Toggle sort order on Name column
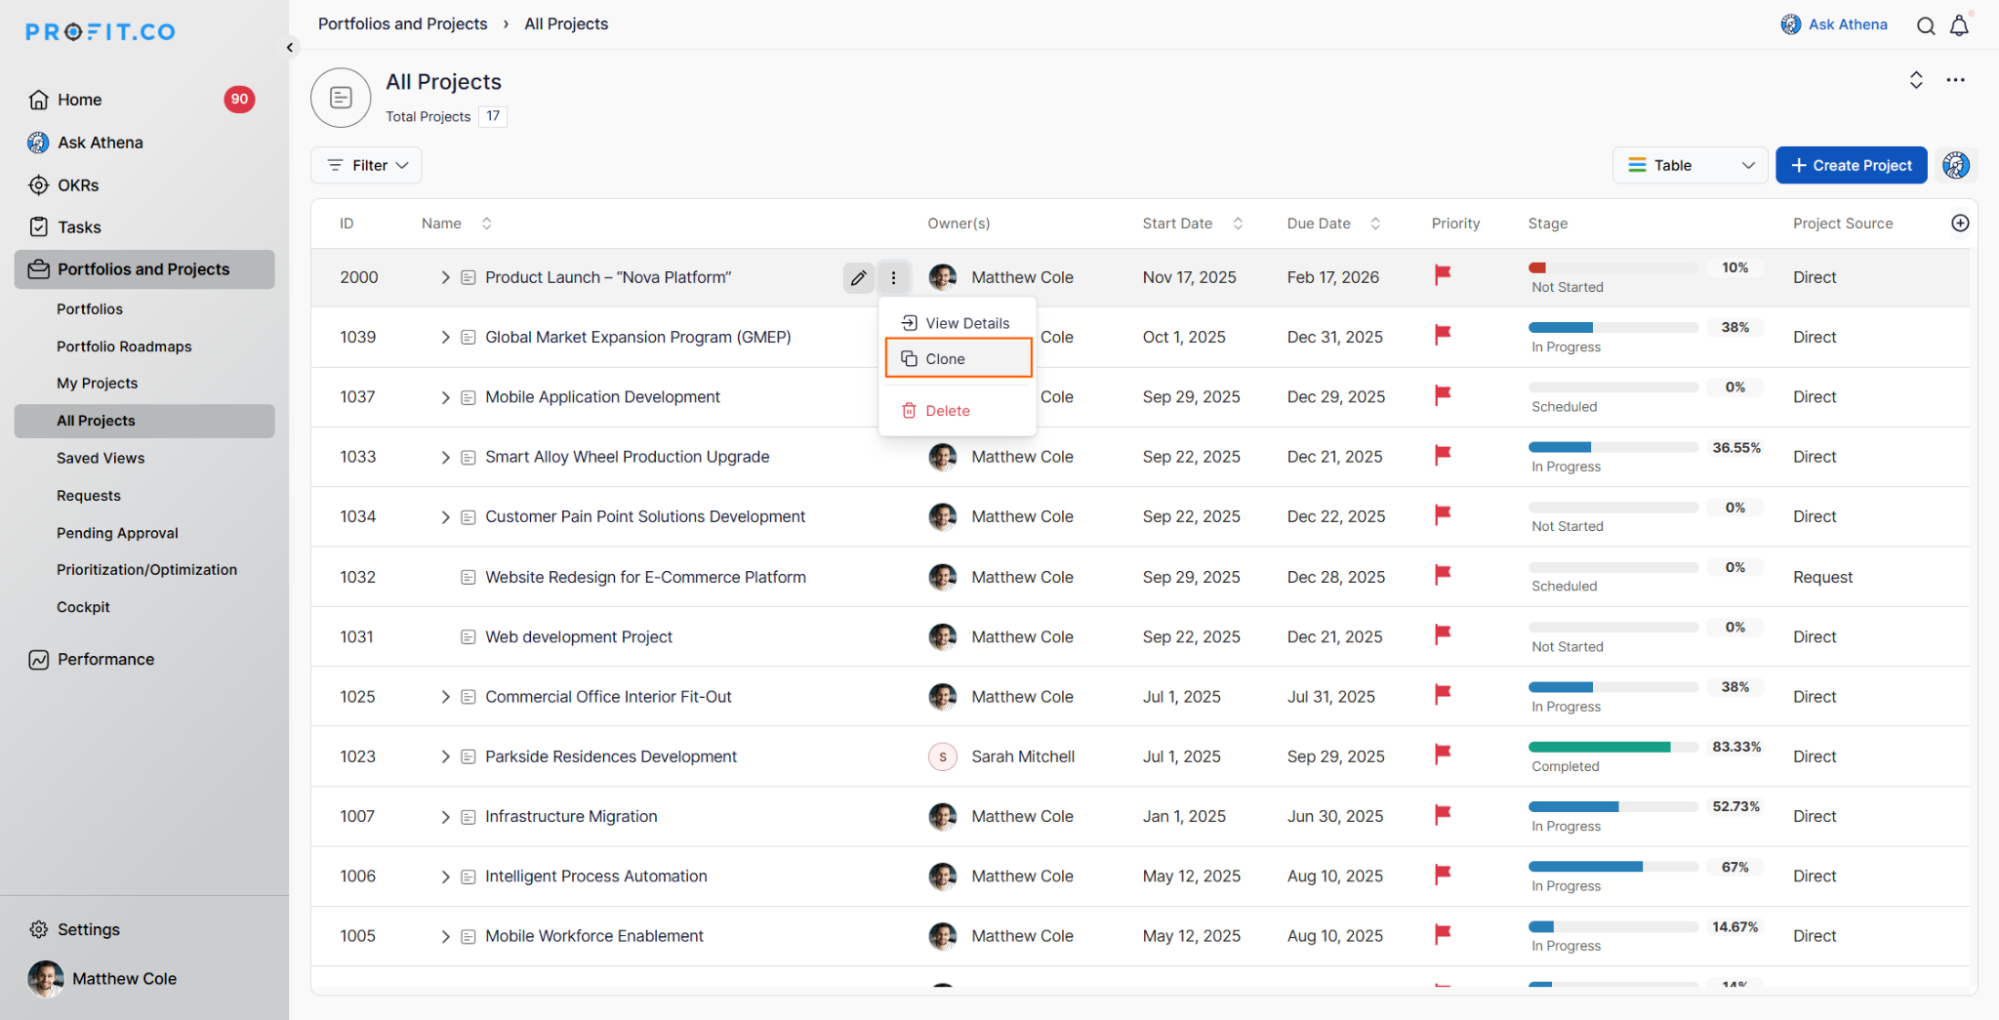 click(487, 223)
